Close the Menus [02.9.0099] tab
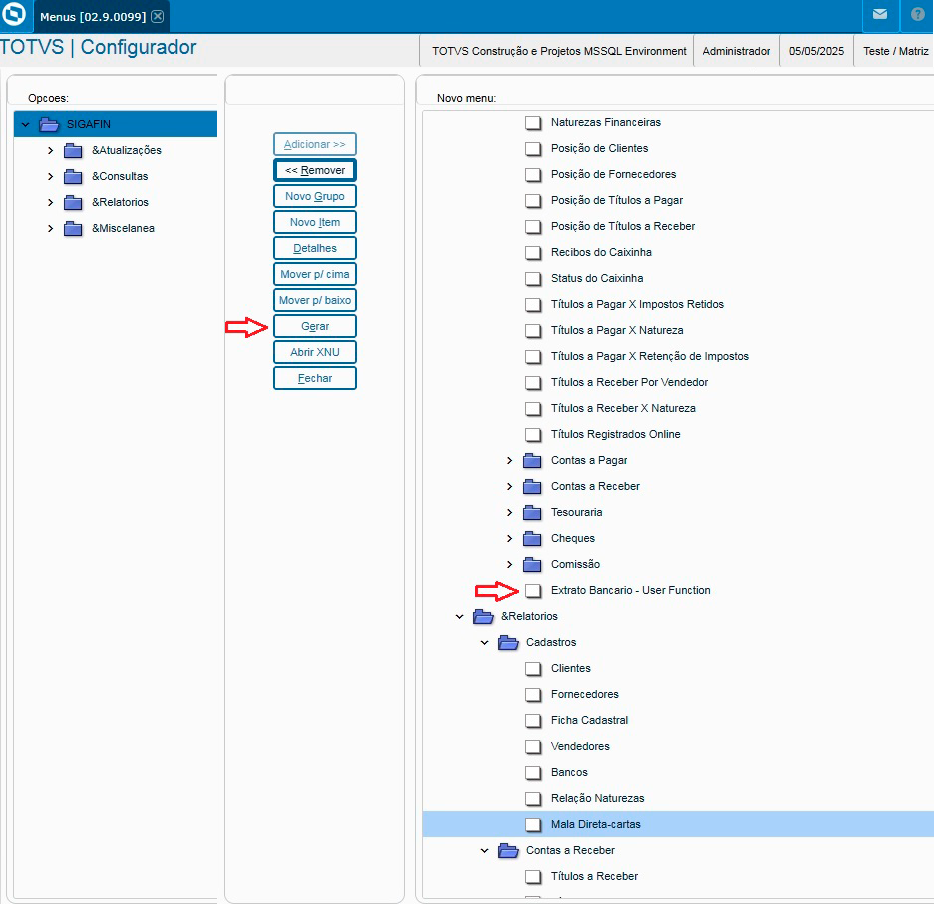The image size is (934, 904). pyautogui.click(x=157, y=16)
